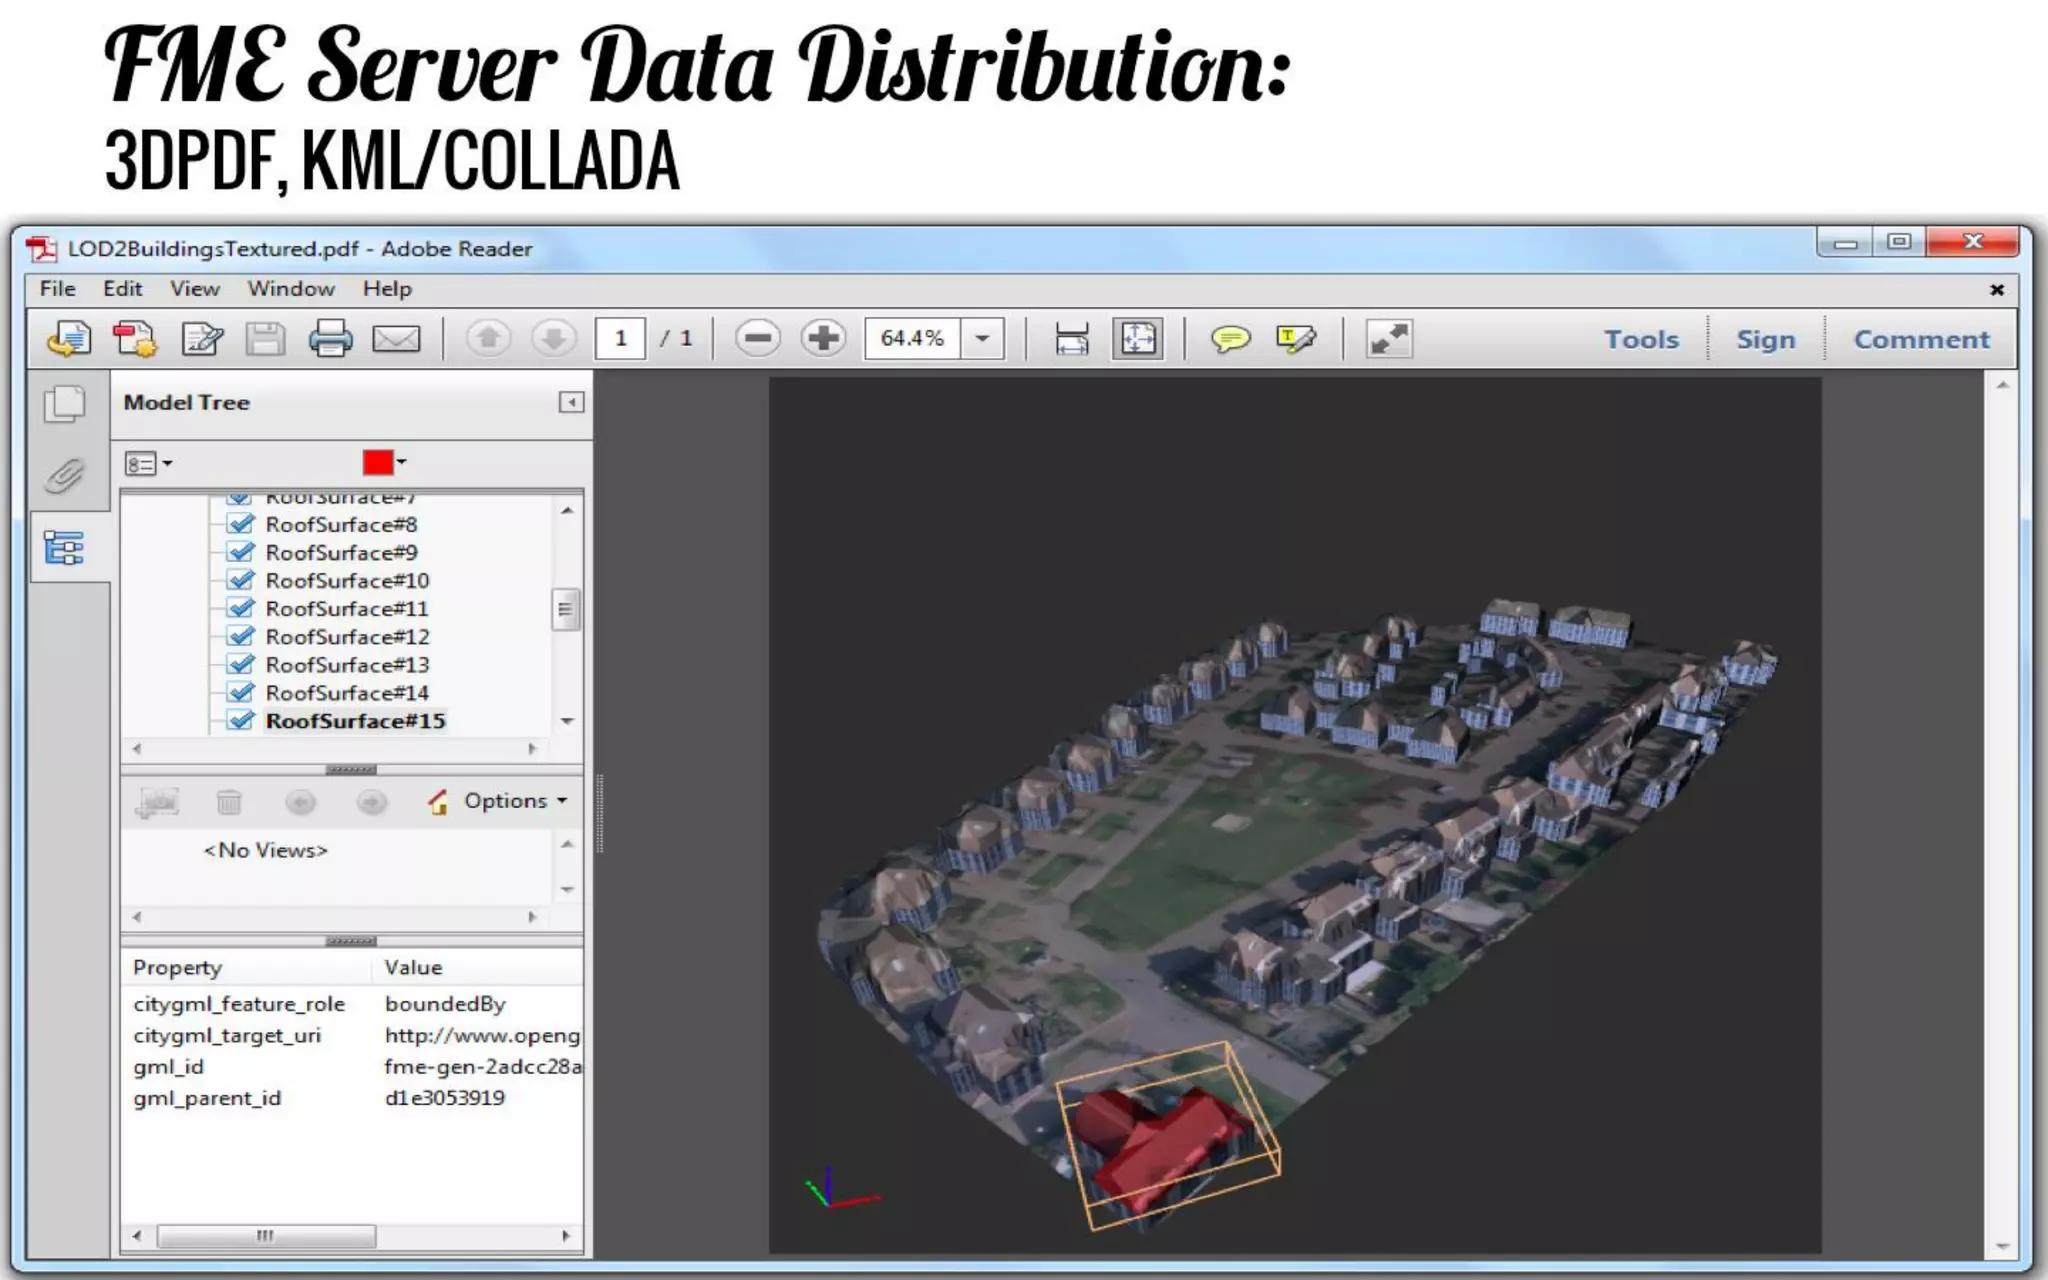Close the document with menu bar X
The height and width of the screenshot is (1280, 2048).
[x=1997, y=290]
